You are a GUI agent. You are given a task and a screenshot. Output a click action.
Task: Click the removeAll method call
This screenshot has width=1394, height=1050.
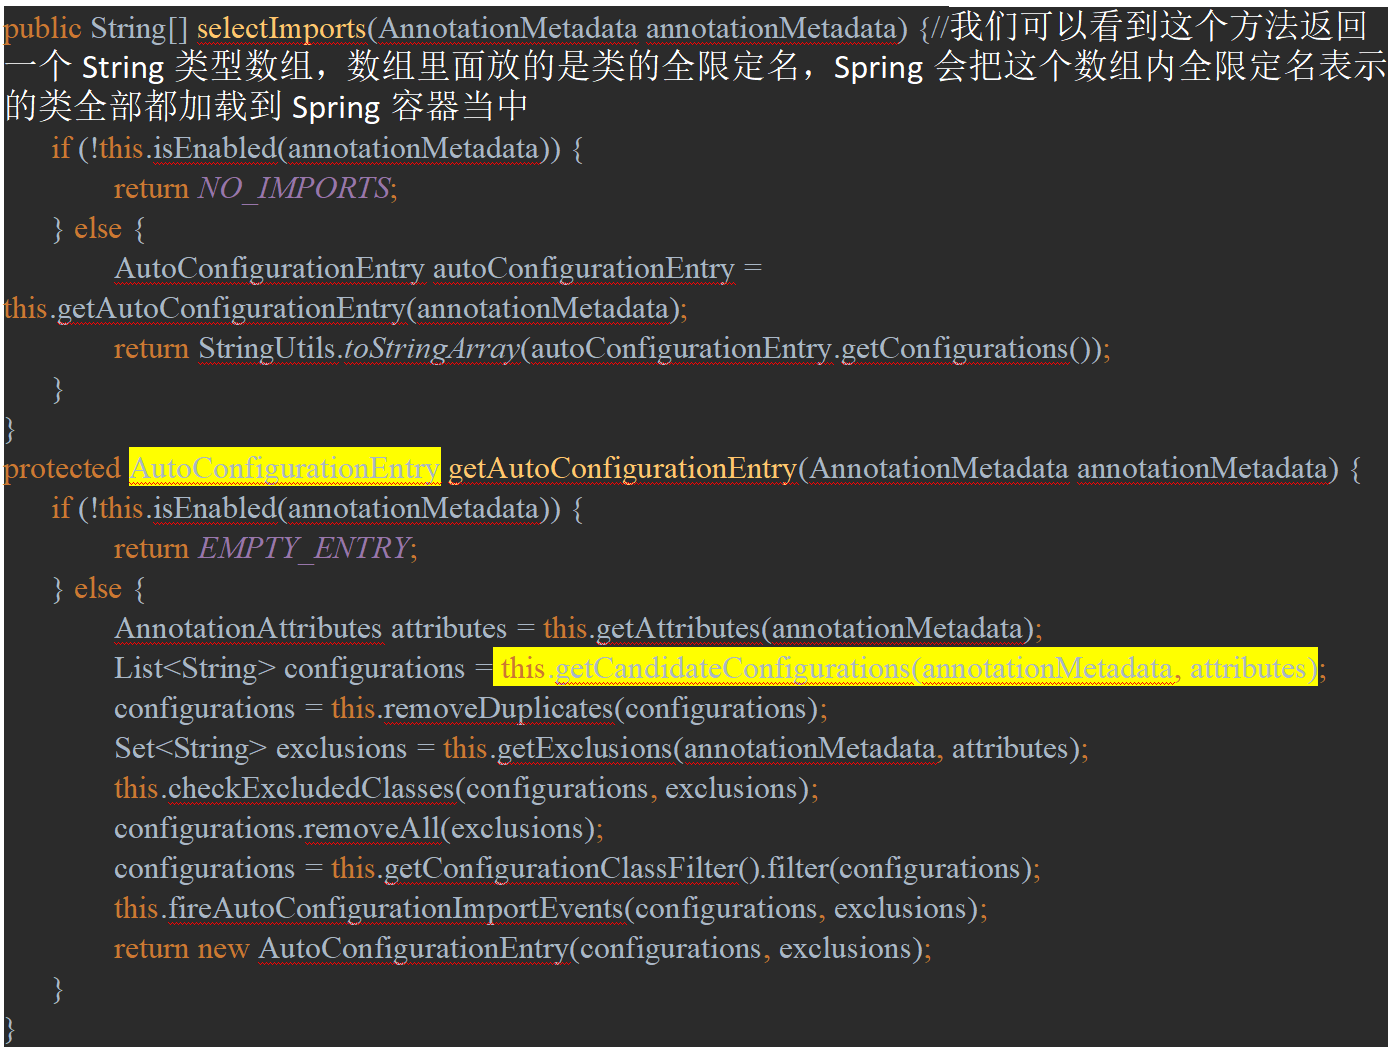tap(371, 828)
